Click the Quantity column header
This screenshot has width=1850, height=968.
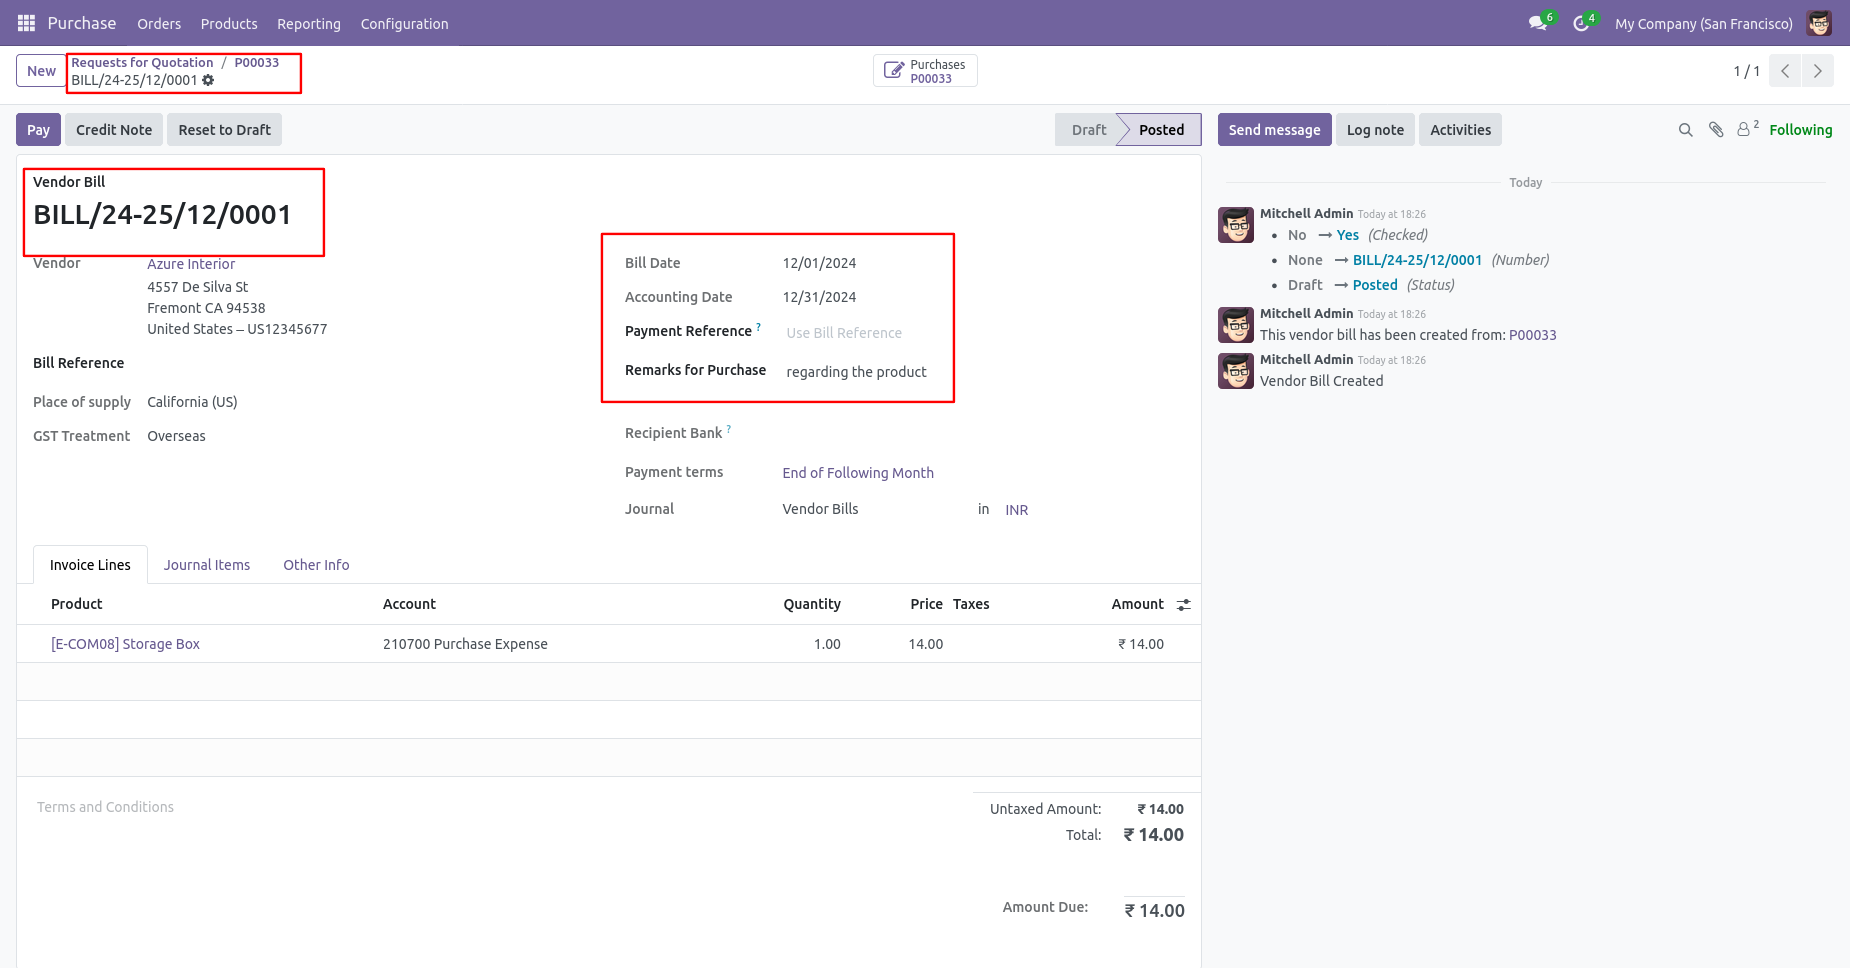[x=811, y=604]
